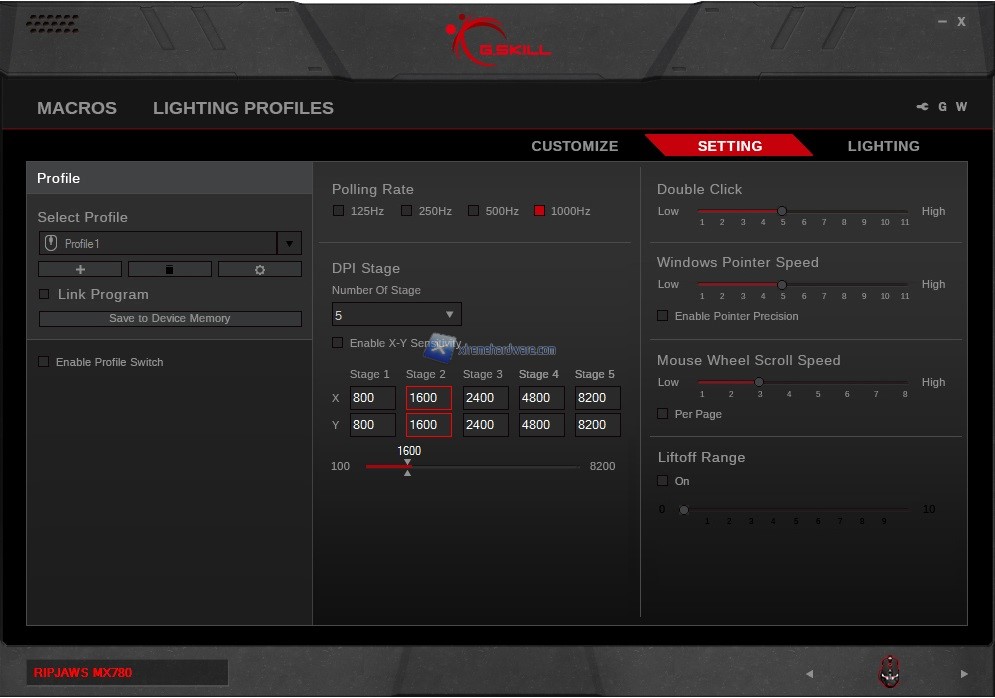Enable the Link Program checkbox
The width and height of the screenshot is (995, 698).
click(44, 294)
